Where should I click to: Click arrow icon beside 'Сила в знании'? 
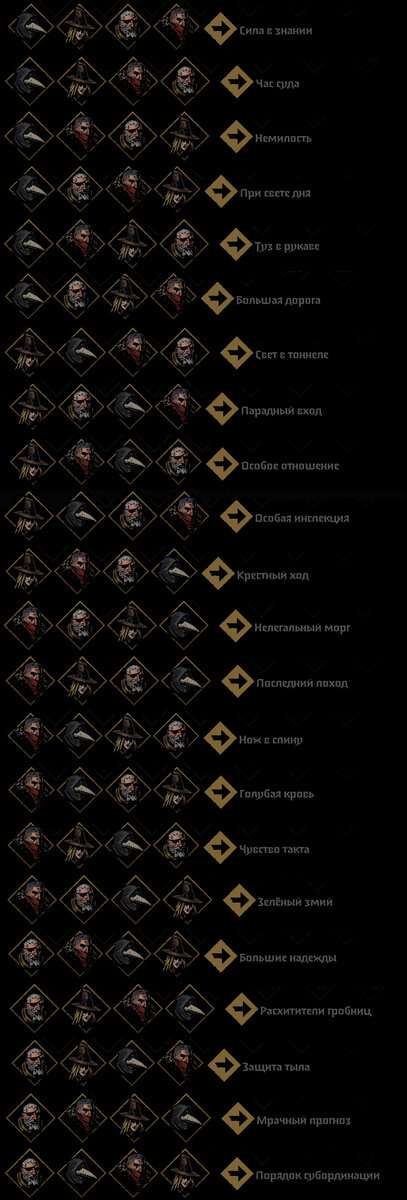tap(219, 31)
